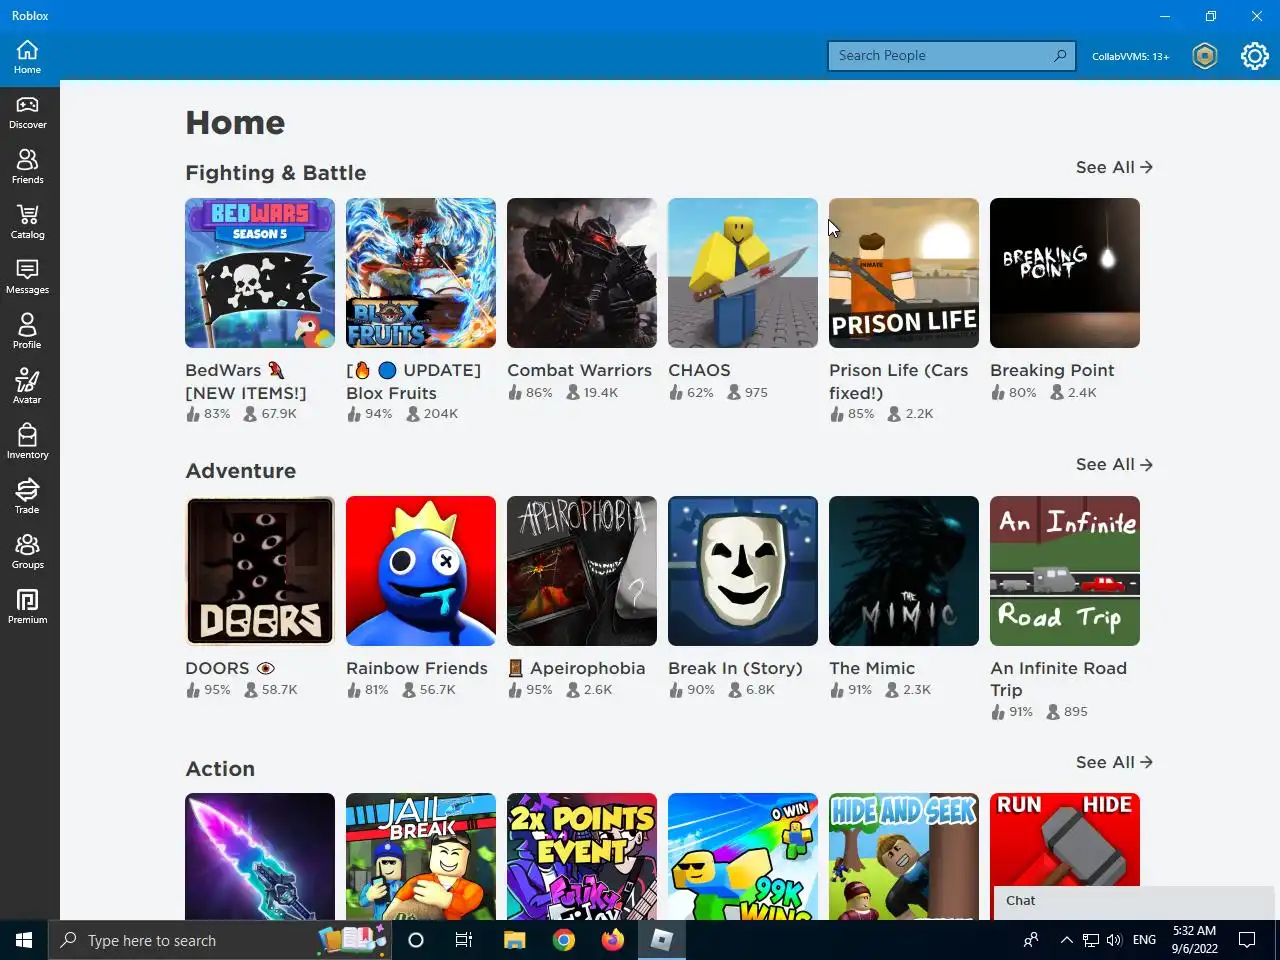
Task: Click the Breaking Point title text
Action: (1052, 370)
